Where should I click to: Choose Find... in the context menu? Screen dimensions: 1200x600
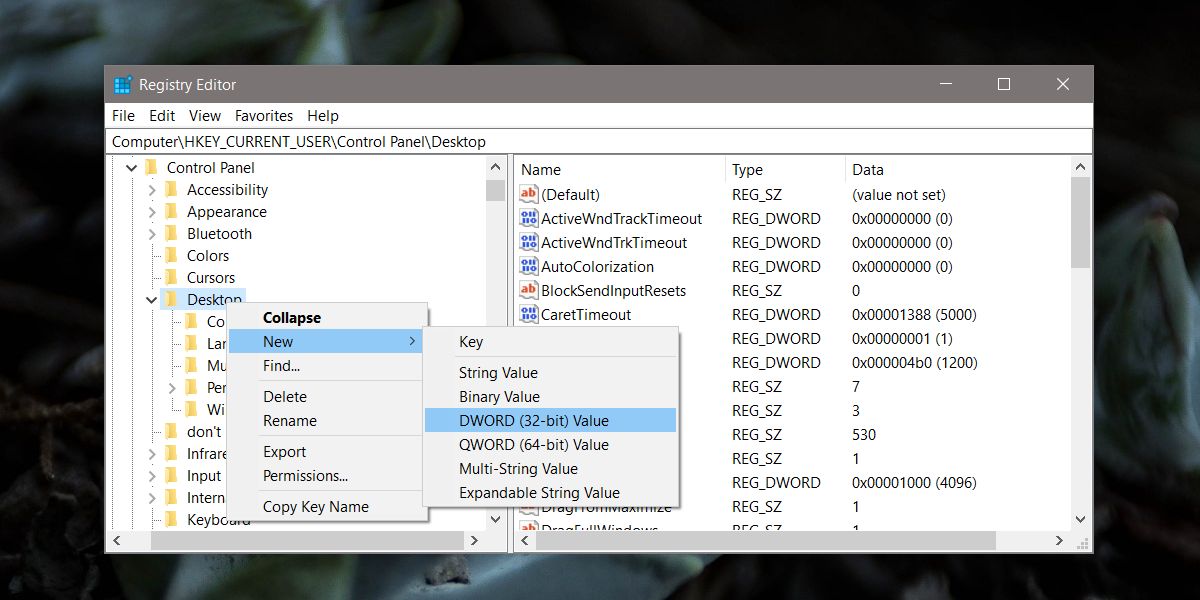(327, 365)
